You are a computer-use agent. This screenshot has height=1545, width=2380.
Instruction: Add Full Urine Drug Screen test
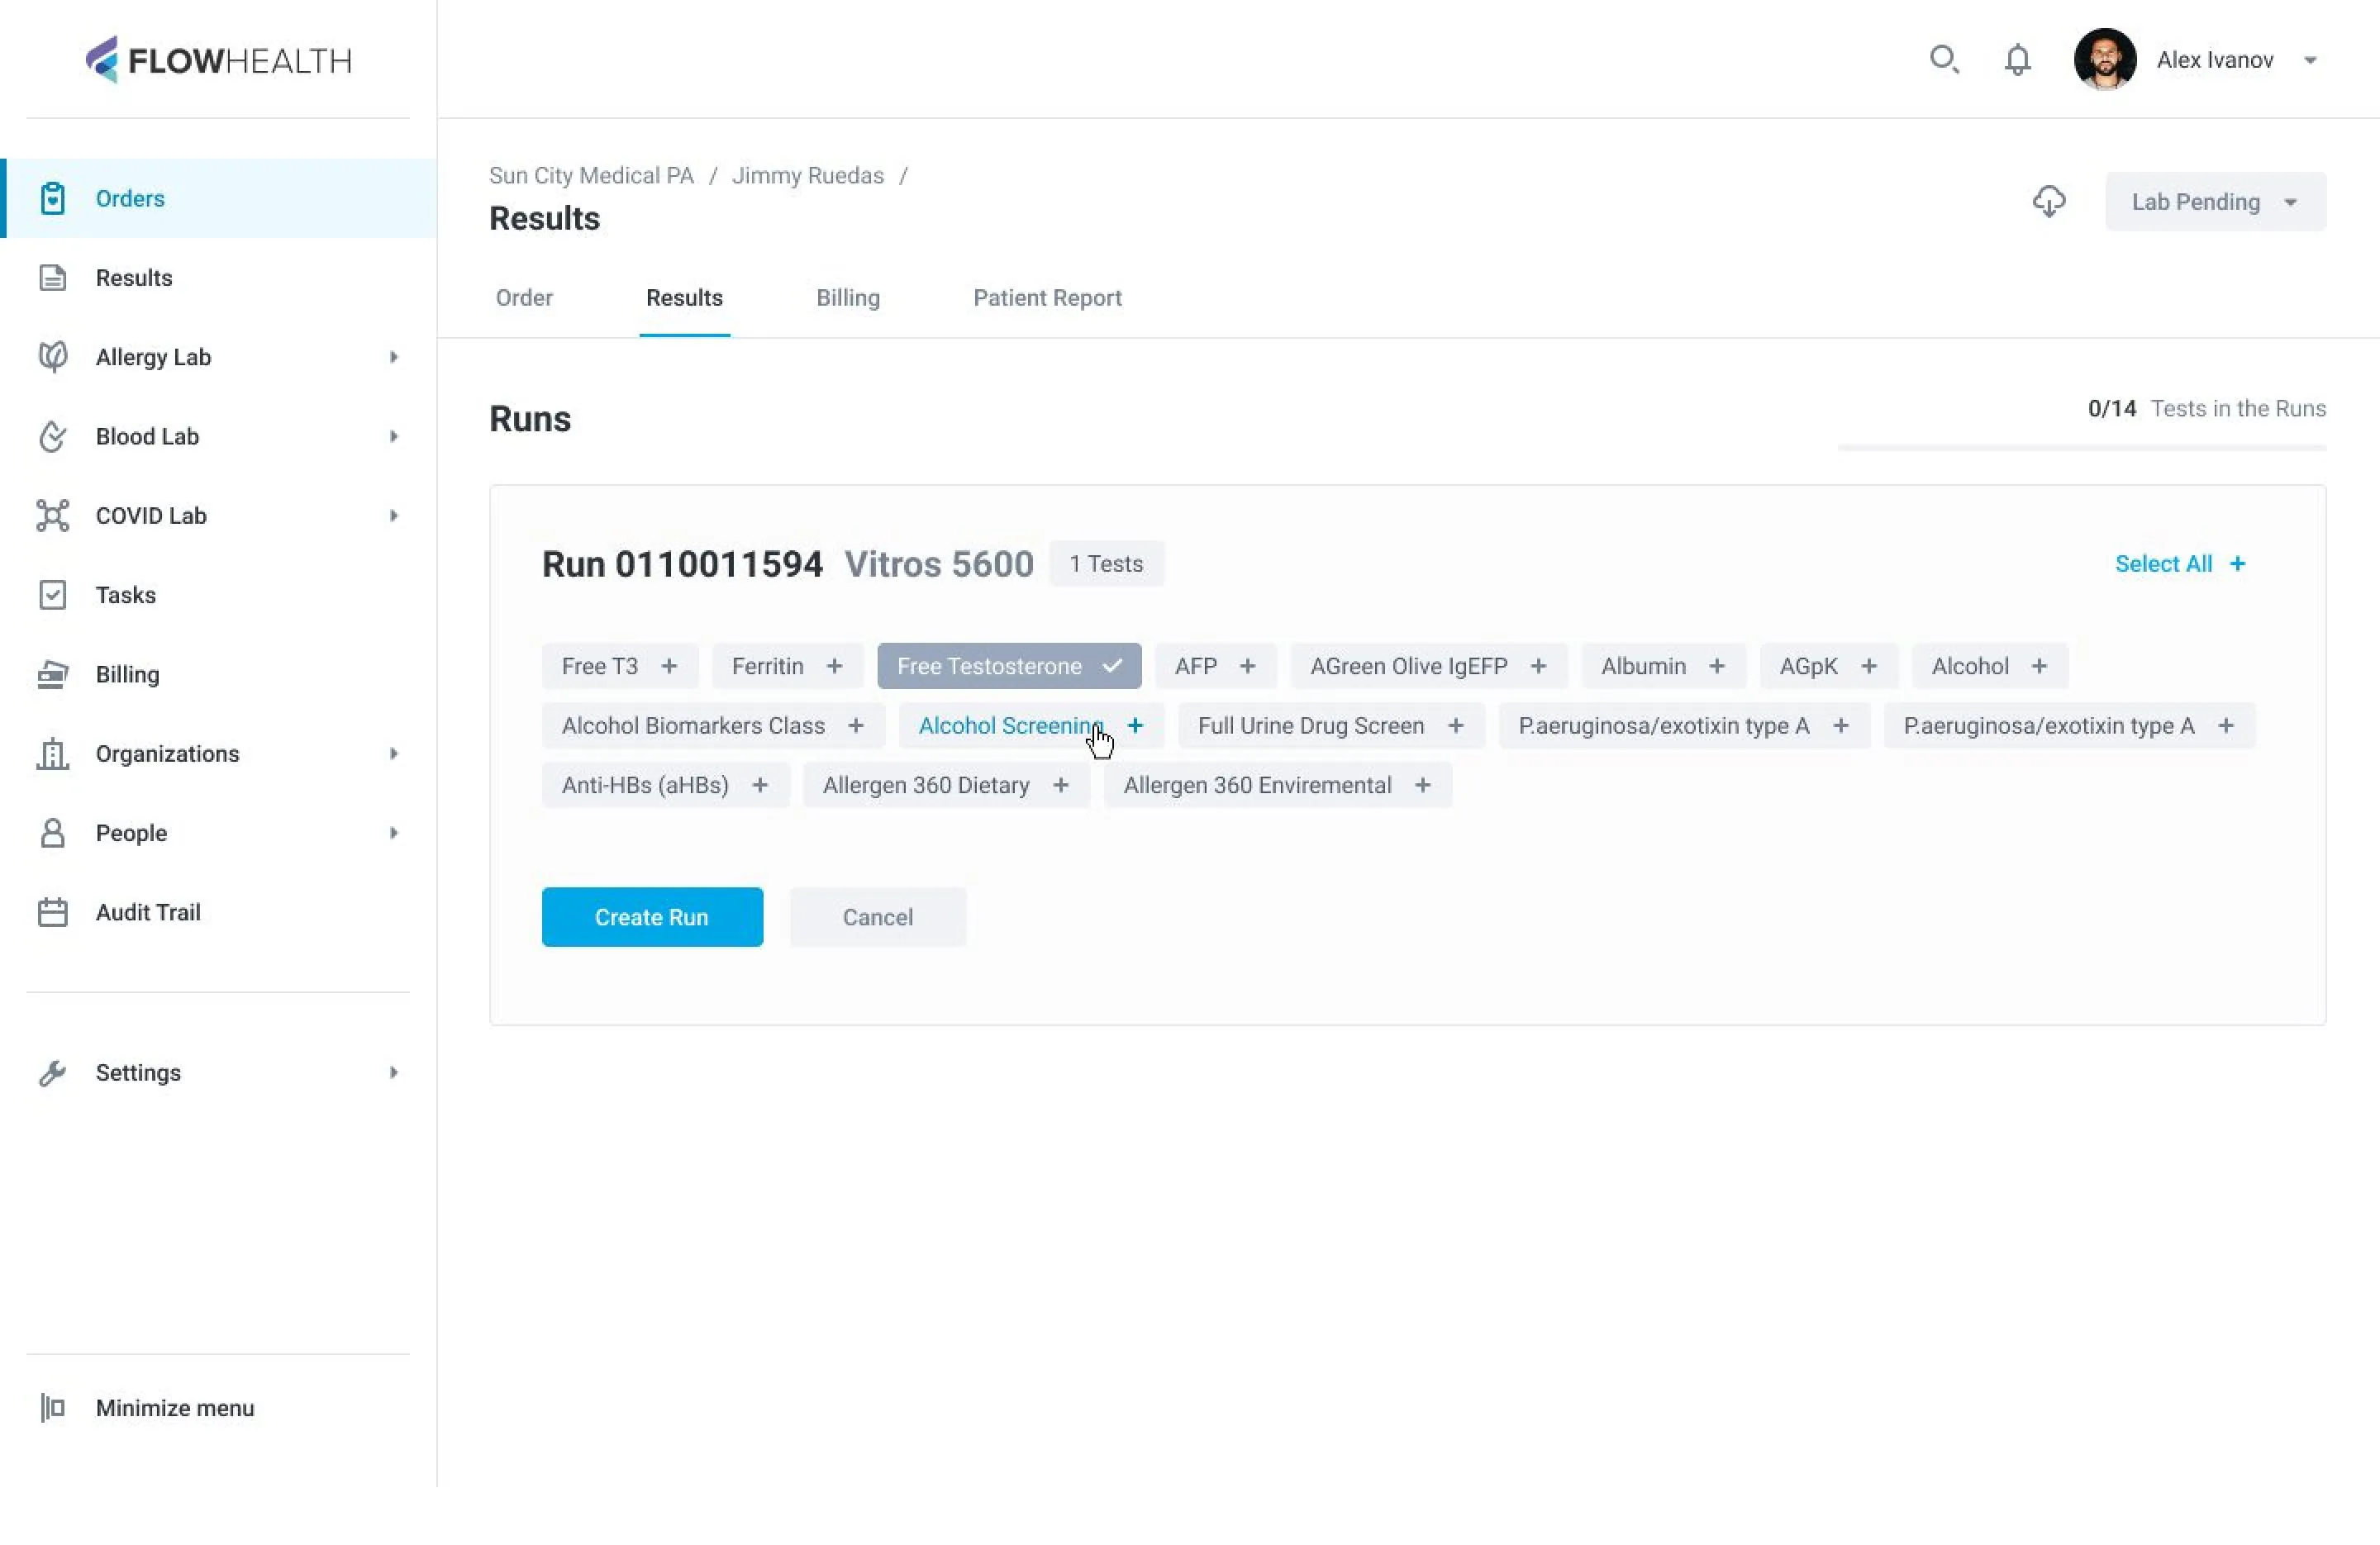(1331, 726)
